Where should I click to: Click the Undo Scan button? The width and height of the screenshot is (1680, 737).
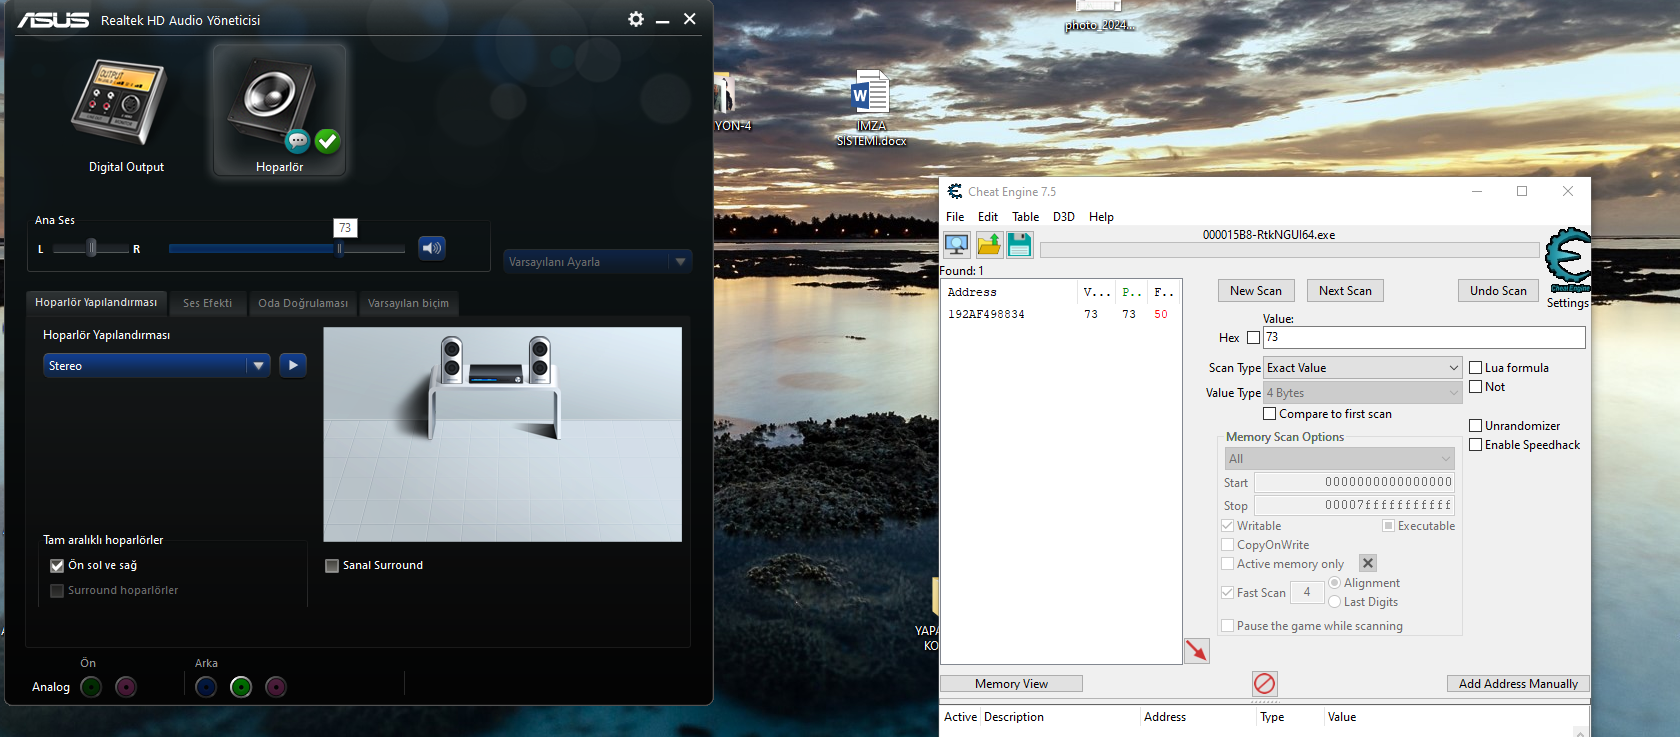pos(1498,291)
